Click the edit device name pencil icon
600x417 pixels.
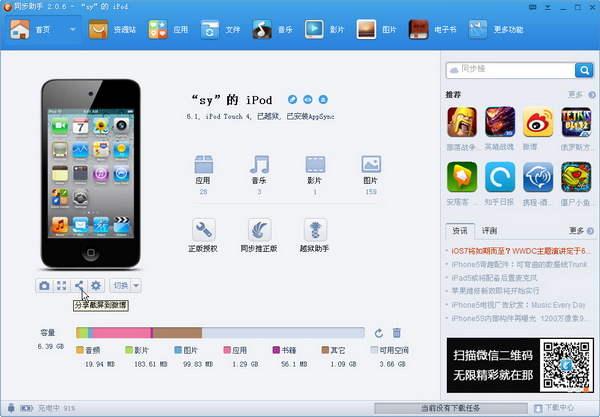pos(292,99)
